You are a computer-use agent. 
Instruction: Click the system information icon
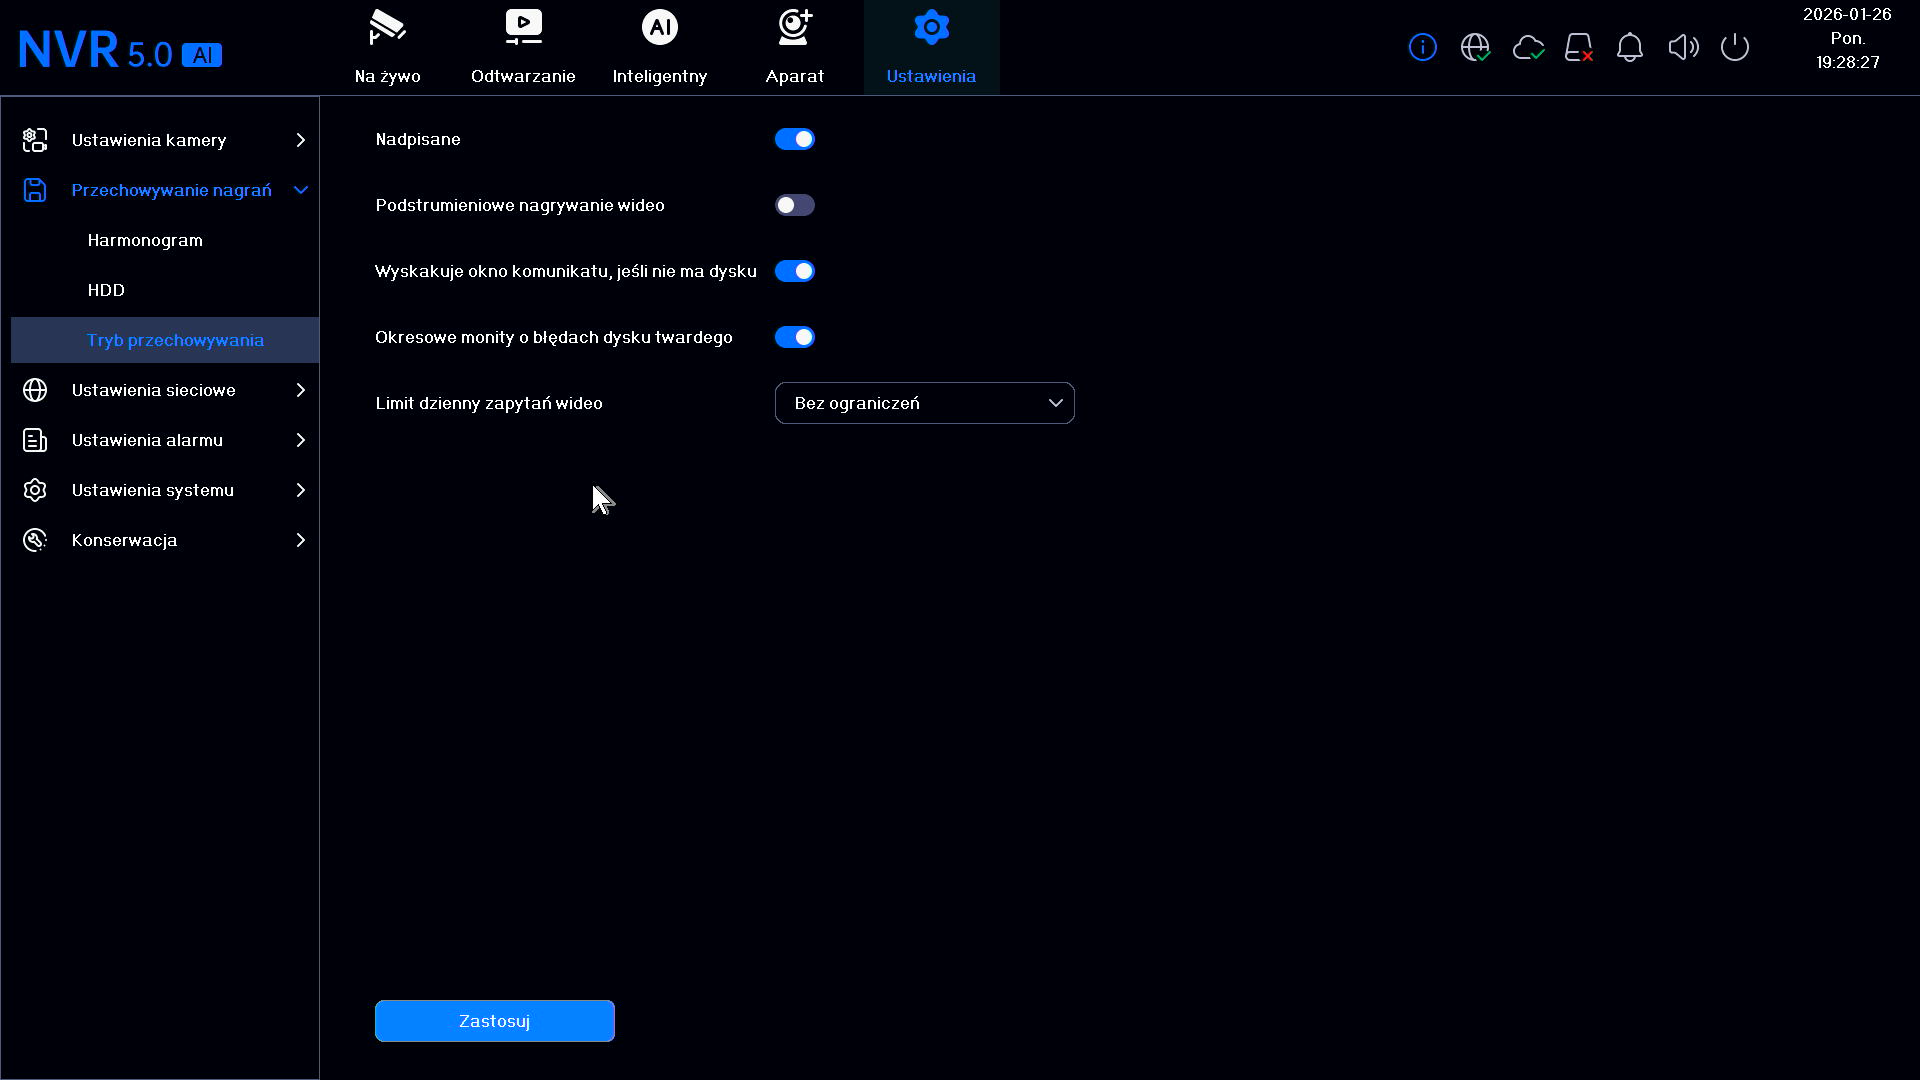[1422, 47]
